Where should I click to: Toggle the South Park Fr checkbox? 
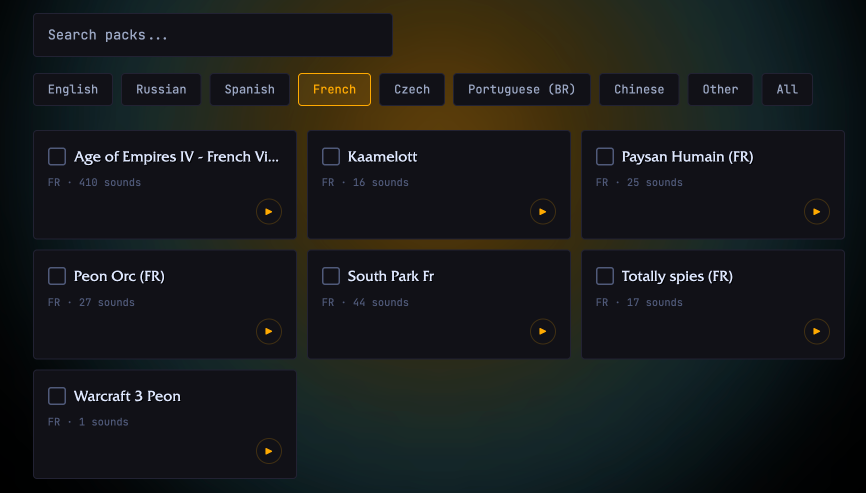[x=331, y=276]
